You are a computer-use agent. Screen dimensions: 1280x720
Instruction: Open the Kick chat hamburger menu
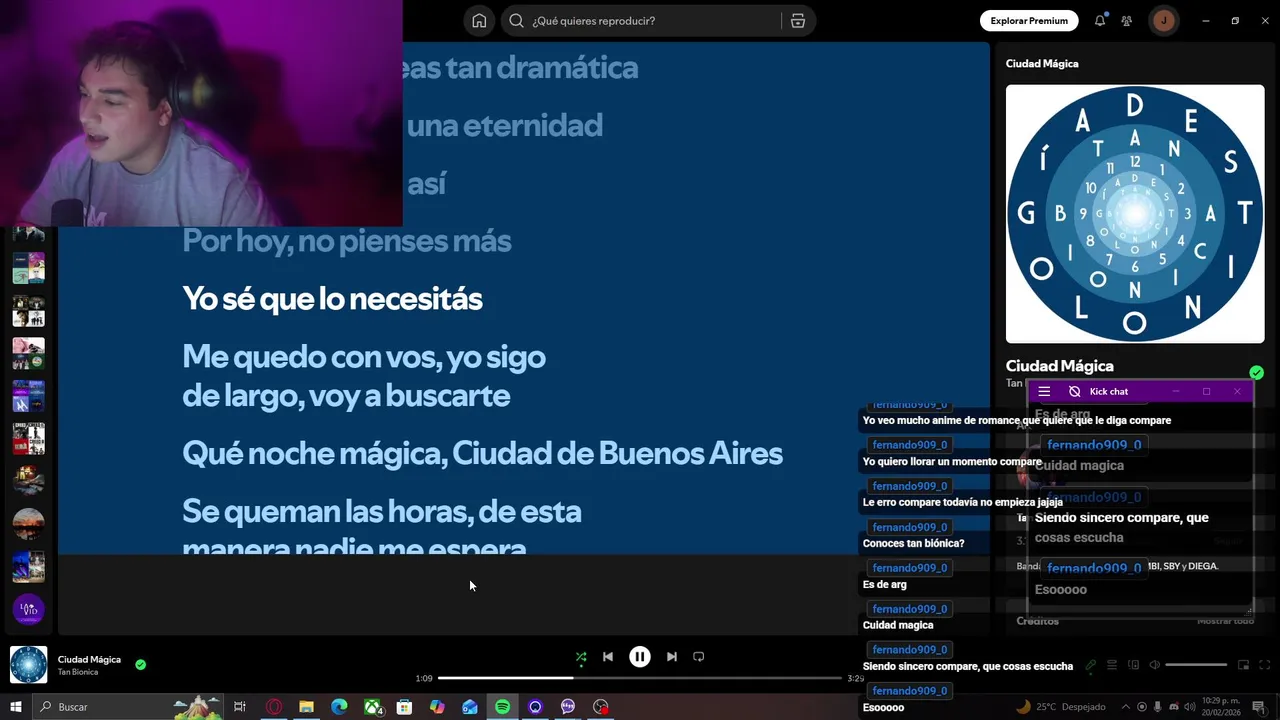pos(1044,392)
